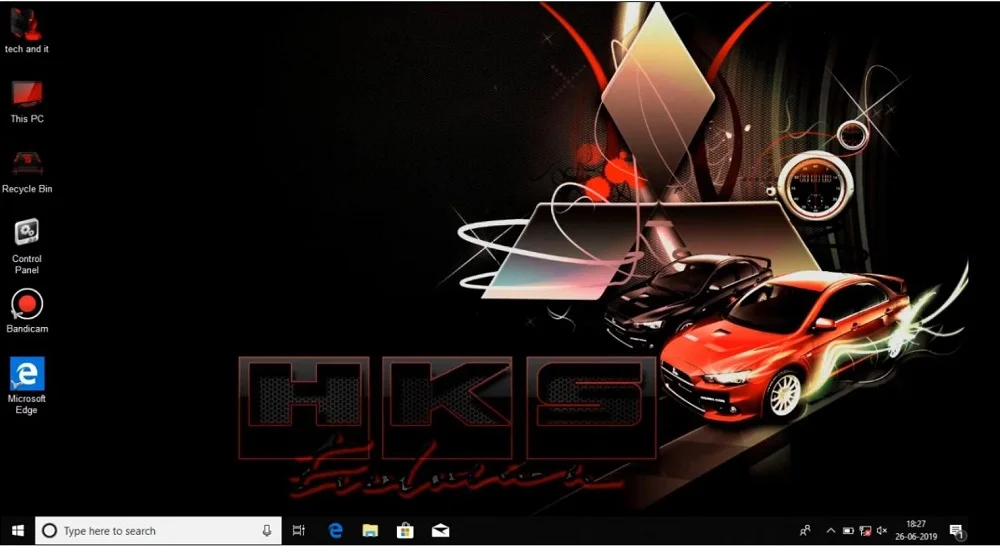Select the Control Panel desktop shortcut
The image size is (1000, 546).
coord(27,246)
